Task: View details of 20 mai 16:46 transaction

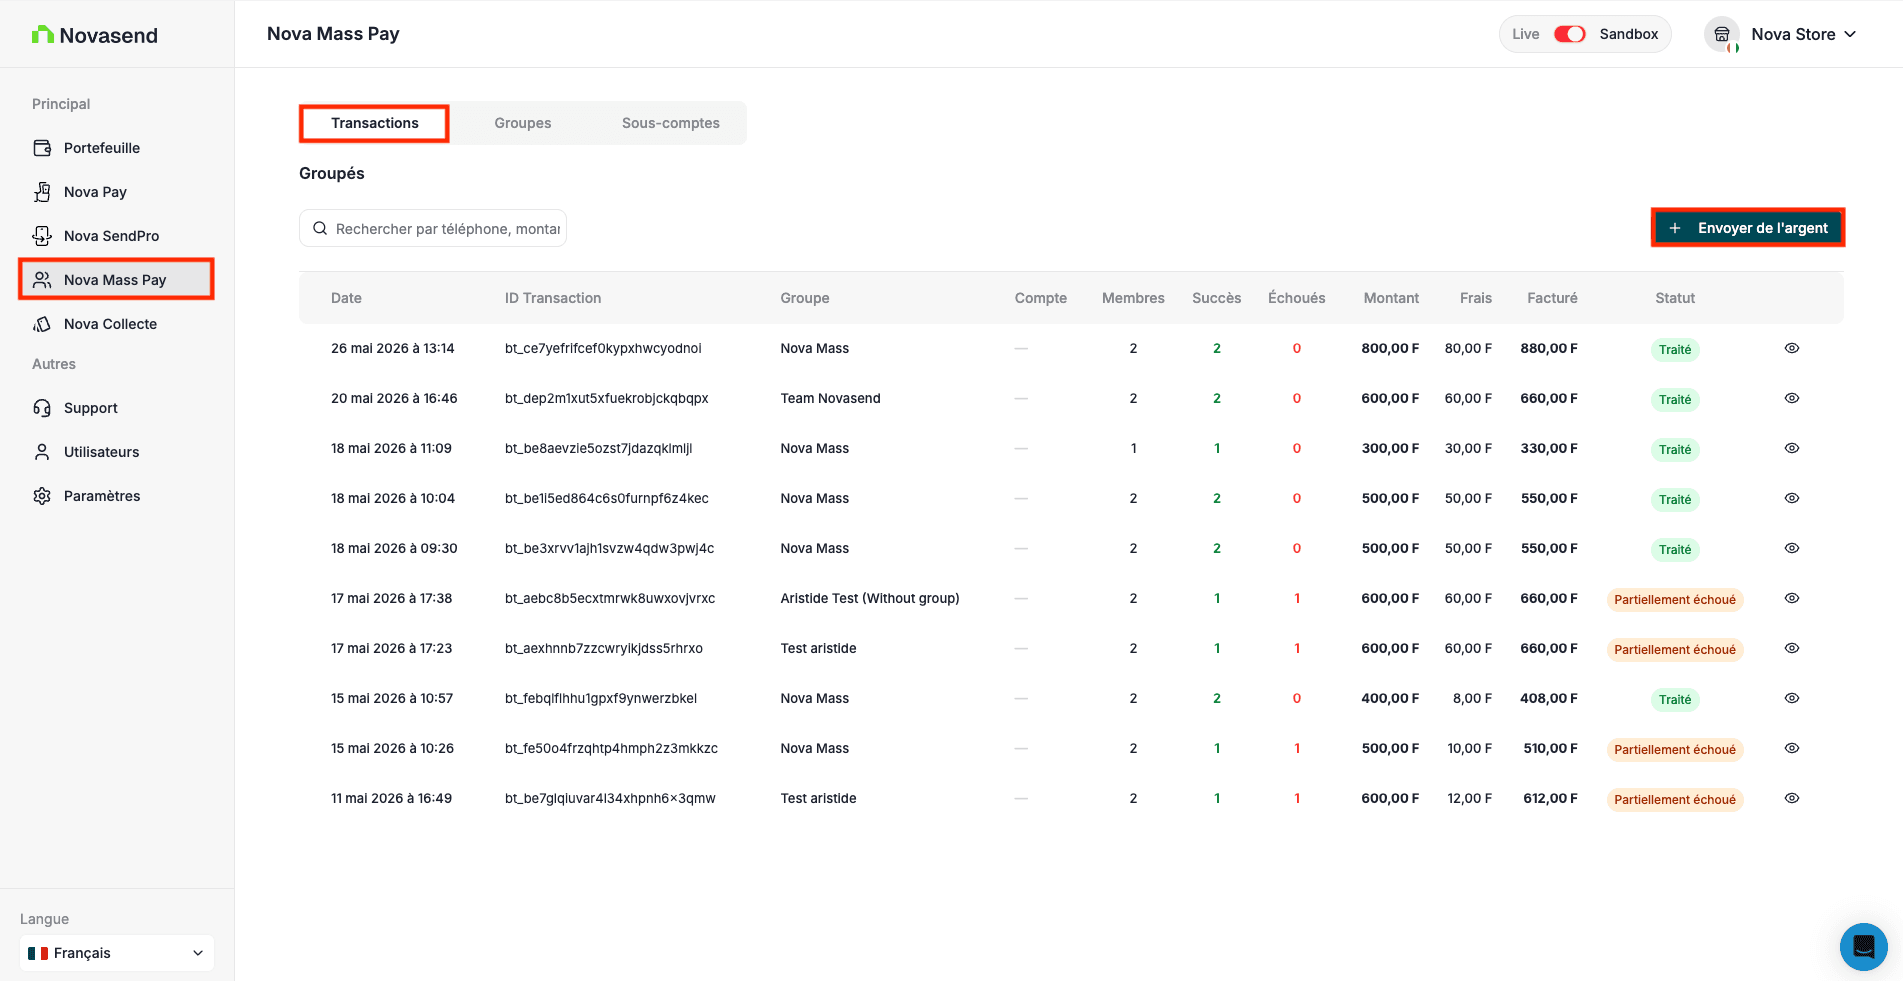Action: coord(1792,398)
